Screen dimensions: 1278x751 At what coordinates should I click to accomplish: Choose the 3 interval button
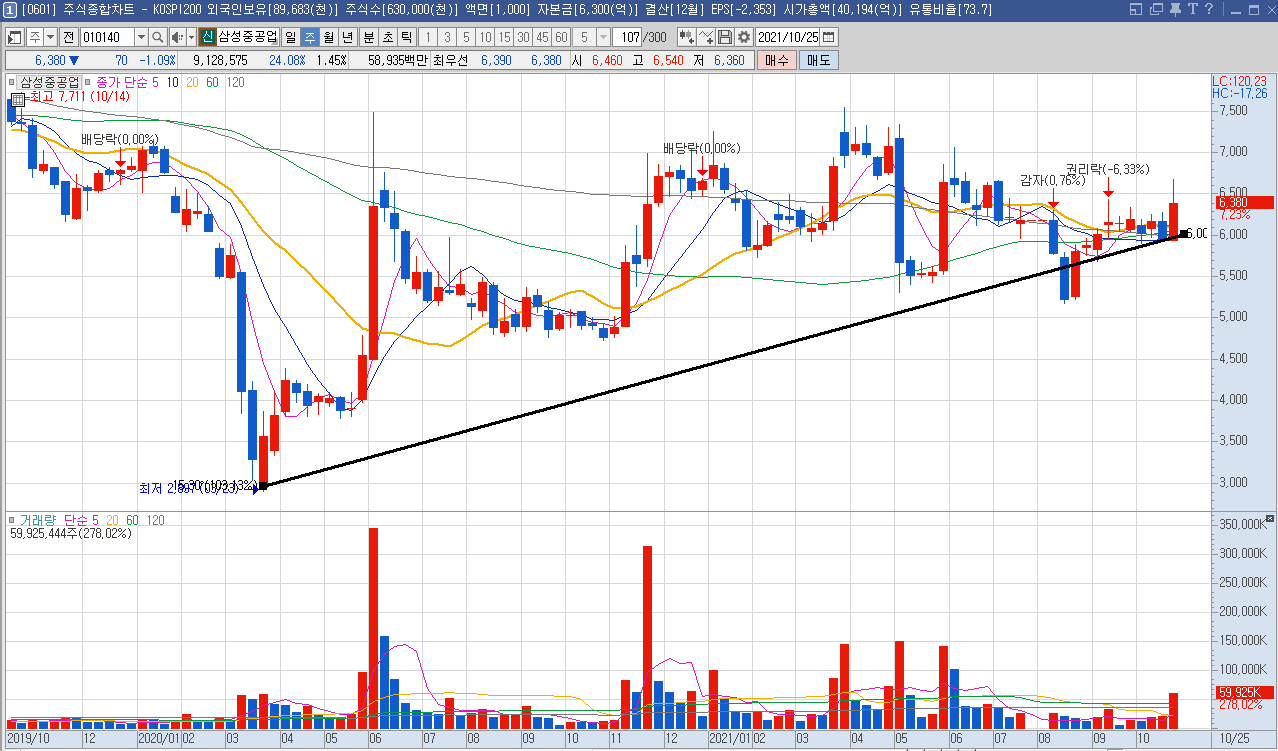click(x=446, y=37)
